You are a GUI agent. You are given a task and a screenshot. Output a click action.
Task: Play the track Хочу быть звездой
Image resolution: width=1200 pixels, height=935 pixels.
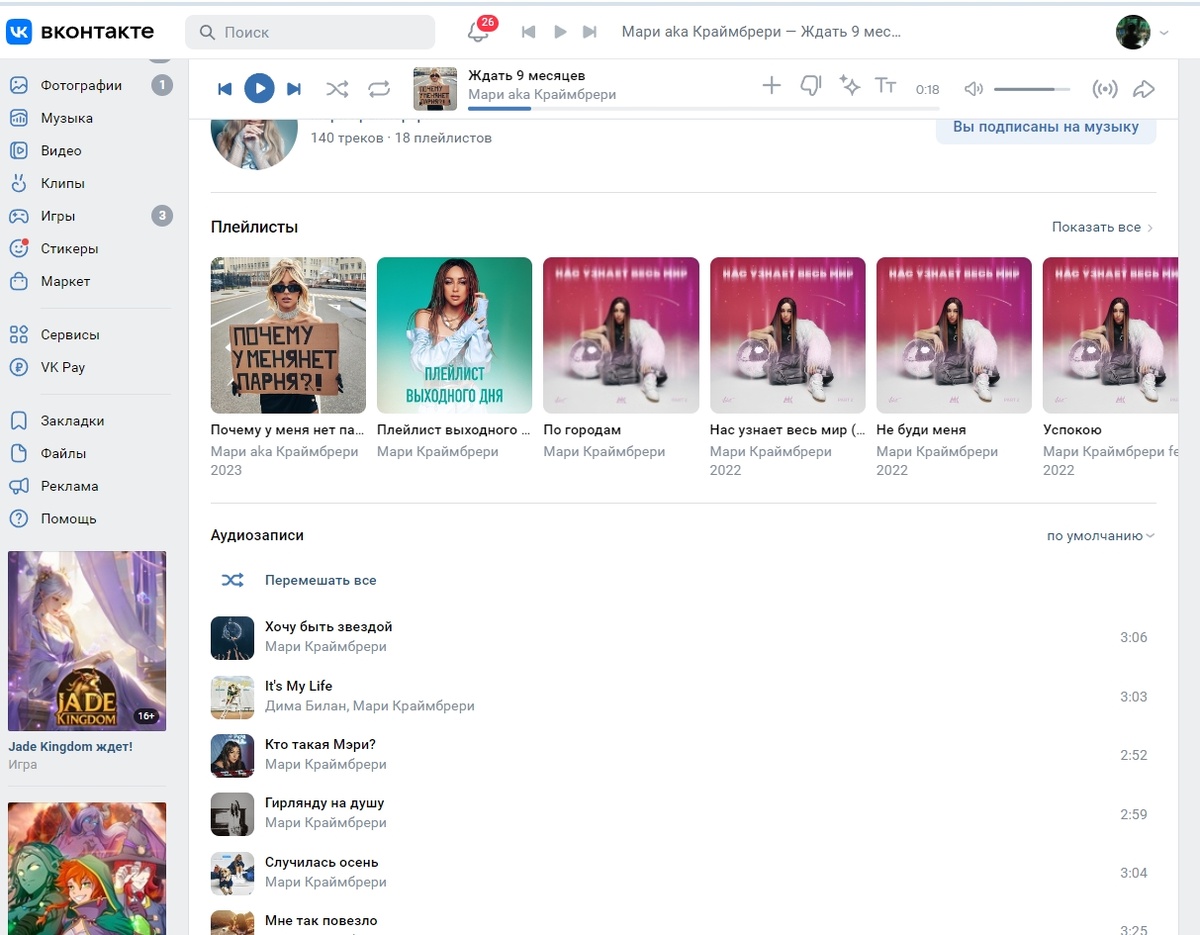(683, 637)
